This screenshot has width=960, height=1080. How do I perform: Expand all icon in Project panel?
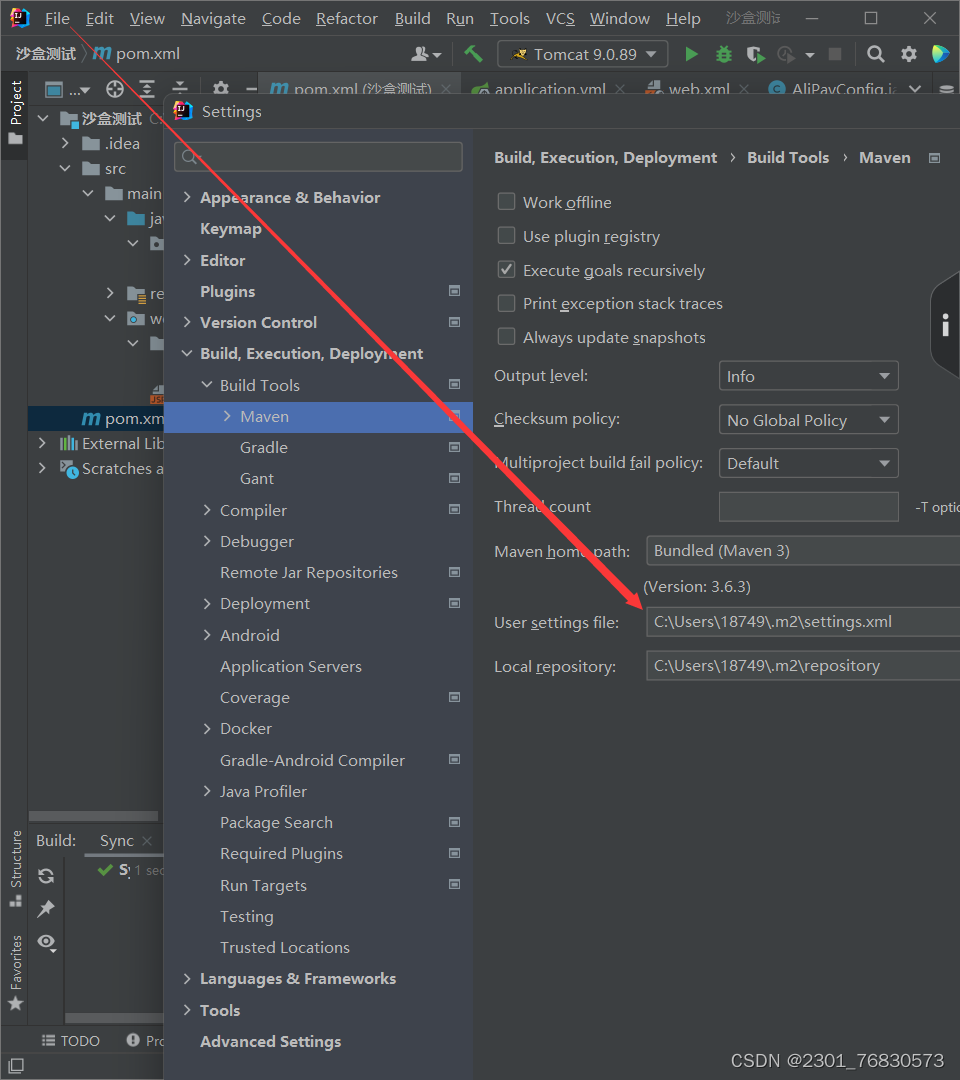tap(147, 89)
